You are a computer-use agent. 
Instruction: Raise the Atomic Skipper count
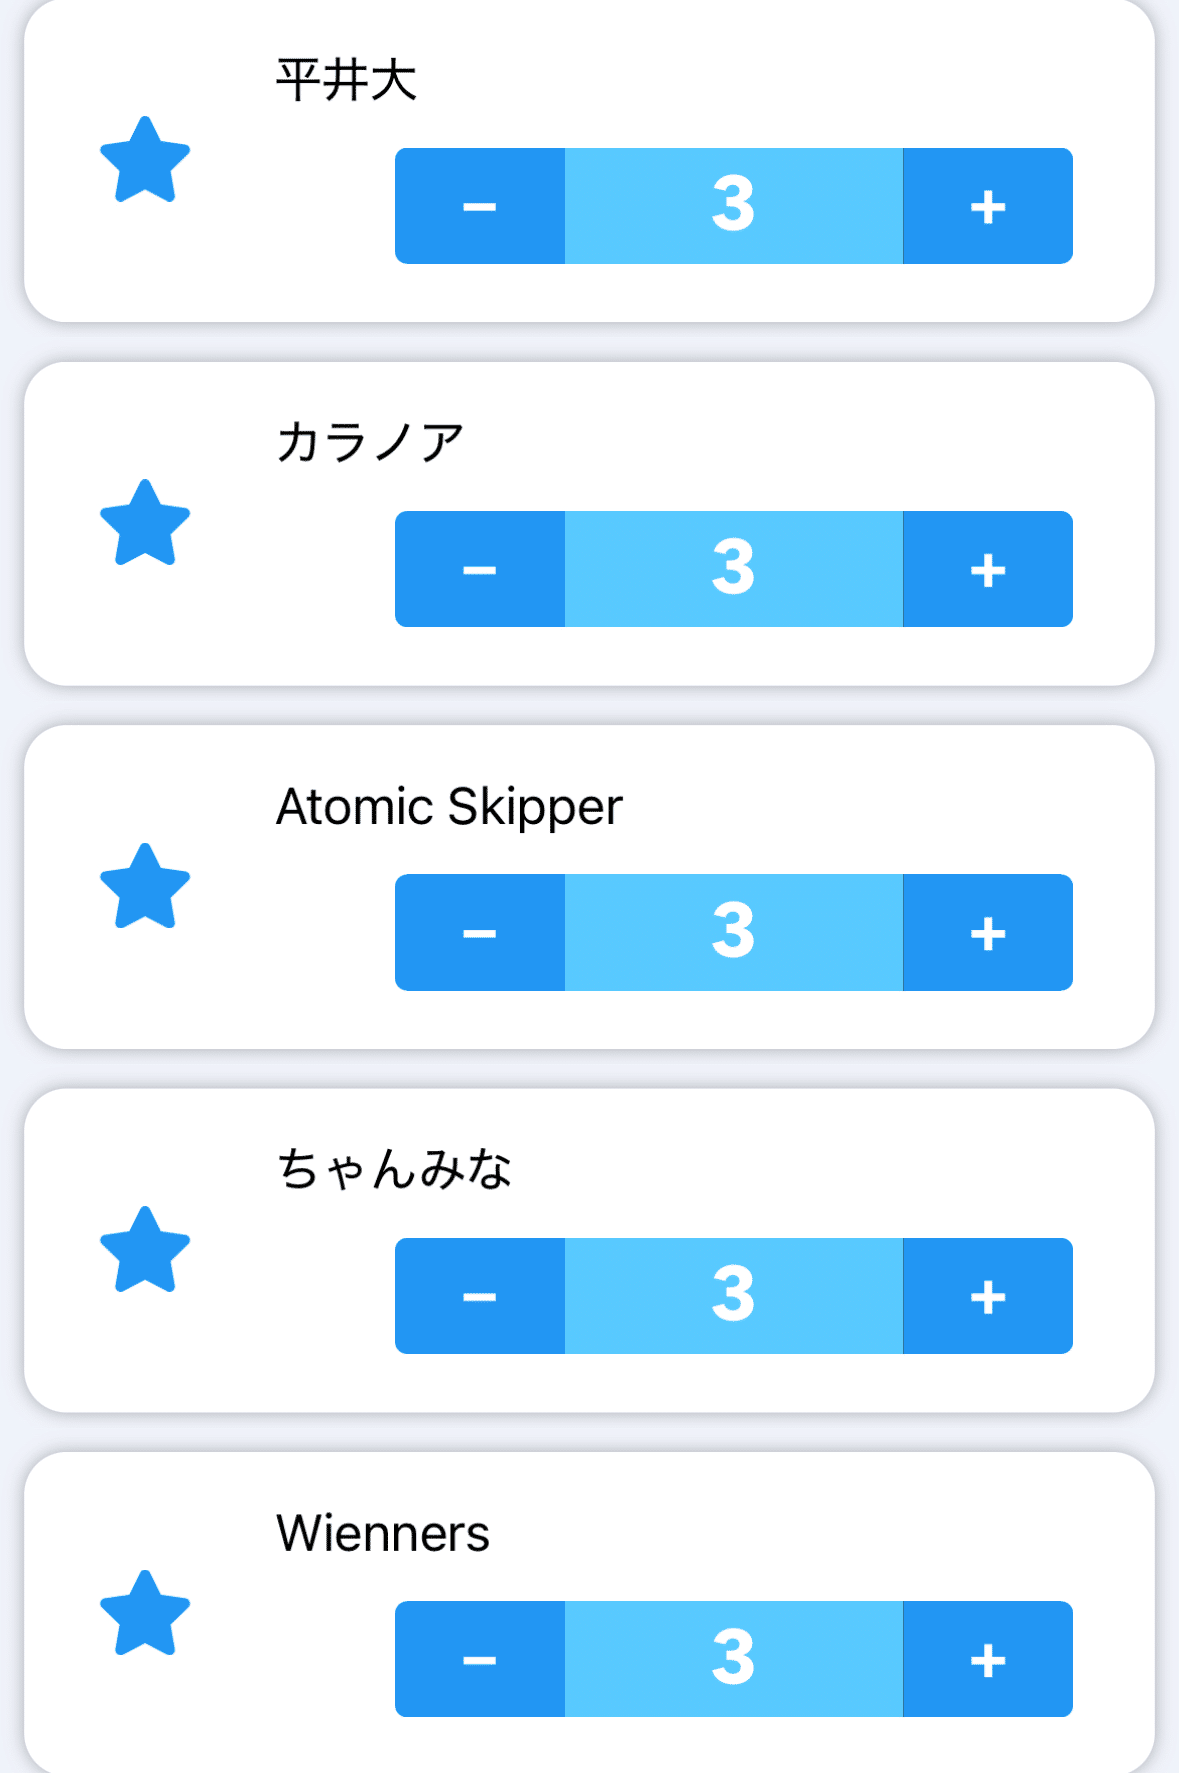(x=988, y=933)
